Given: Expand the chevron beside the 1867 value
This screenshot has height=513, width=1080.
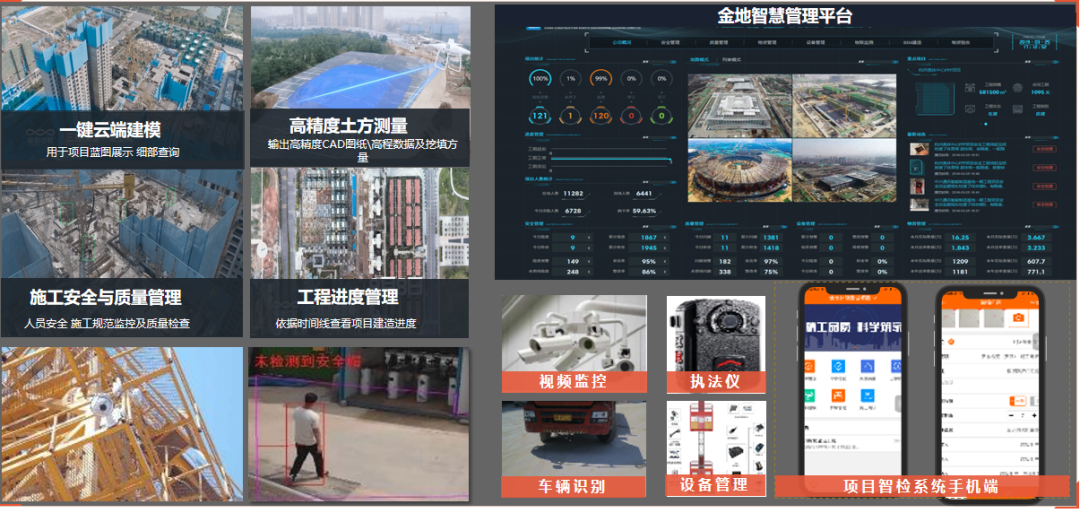Looking at the screenshot, I should click(x=666, y=238).
